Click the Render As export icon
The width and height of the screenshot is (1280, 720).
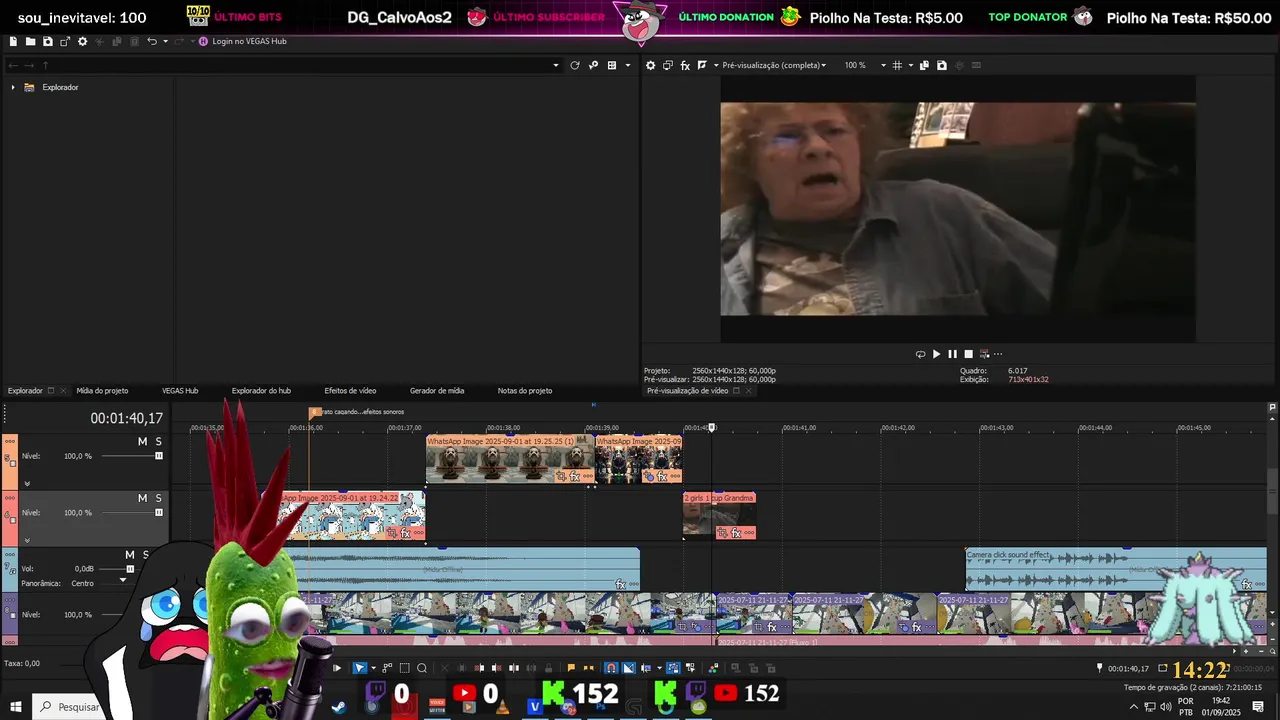[x=65, y=41]
